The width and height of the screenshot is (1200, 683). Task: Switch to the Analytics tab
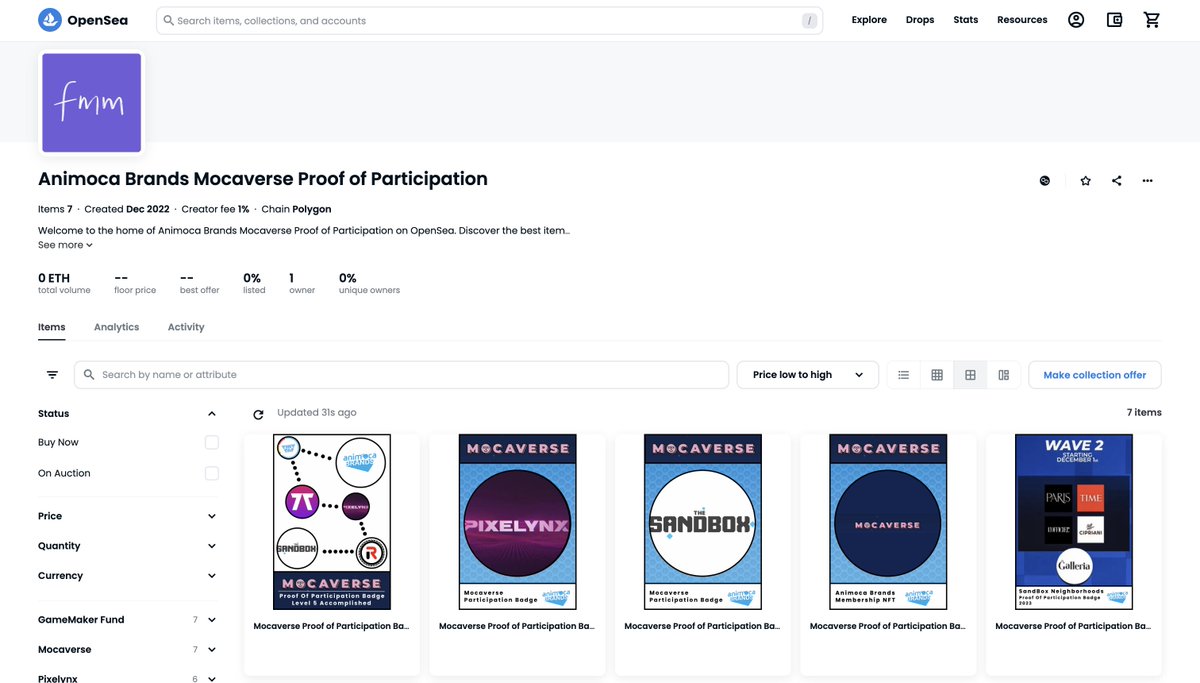click(116, 327)
